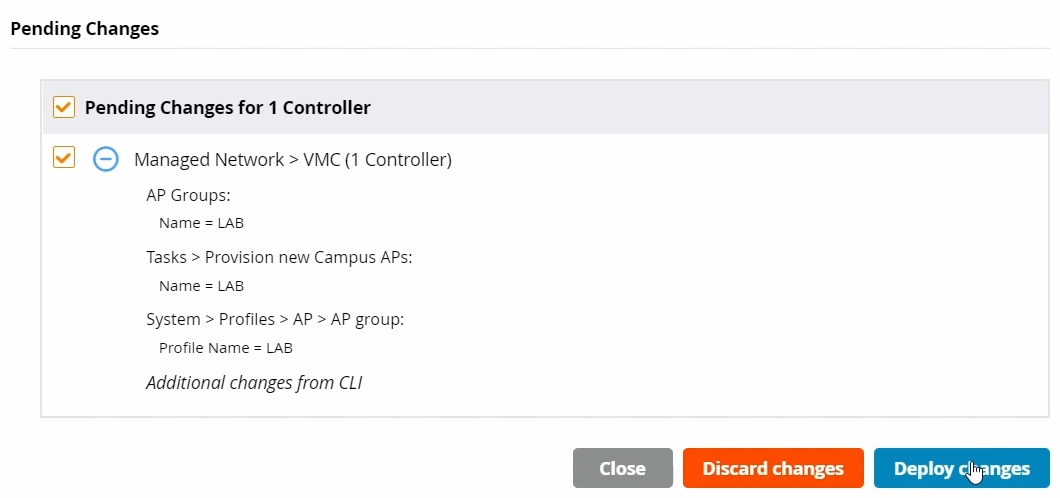Viewport: 1060px width, 498px height.
Task: Select the Pending Changes for 1 Controller header text
Action: click(227, 107)
